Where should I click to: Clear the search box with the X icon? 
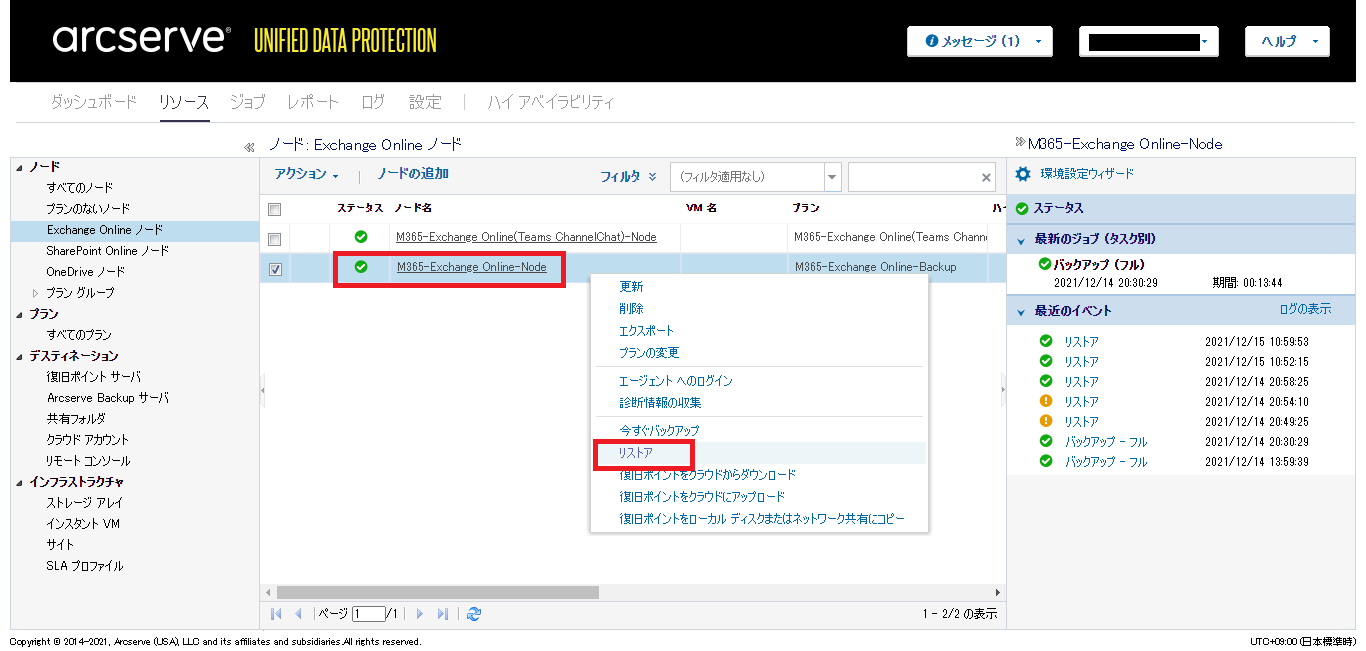pyautogui.click(x=986, y=177)
